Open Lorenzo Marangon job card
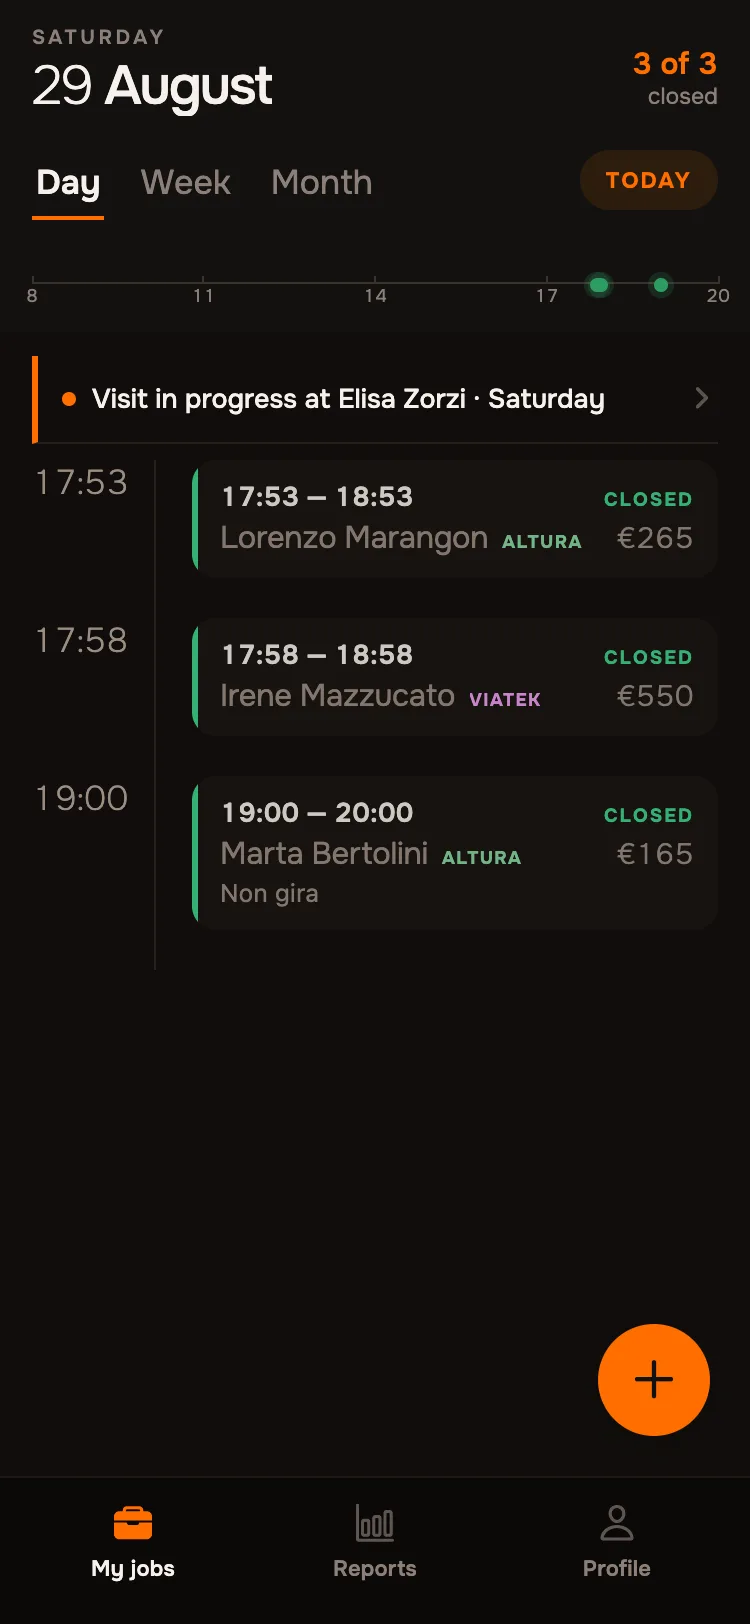750x1624 pixels. [455, 518]
